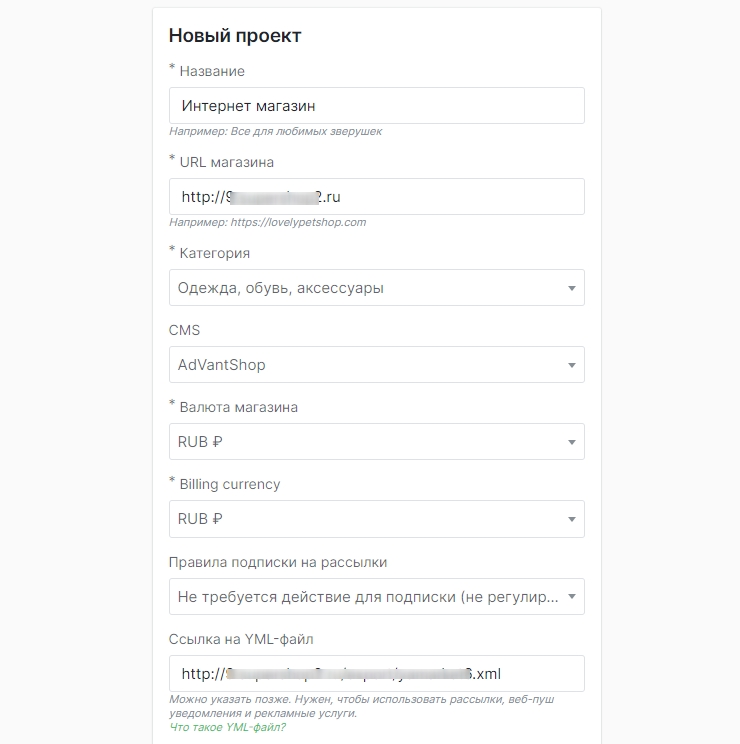Click the 'Billing currency' field label
The image size is (740, 744).
pos(229,484)
